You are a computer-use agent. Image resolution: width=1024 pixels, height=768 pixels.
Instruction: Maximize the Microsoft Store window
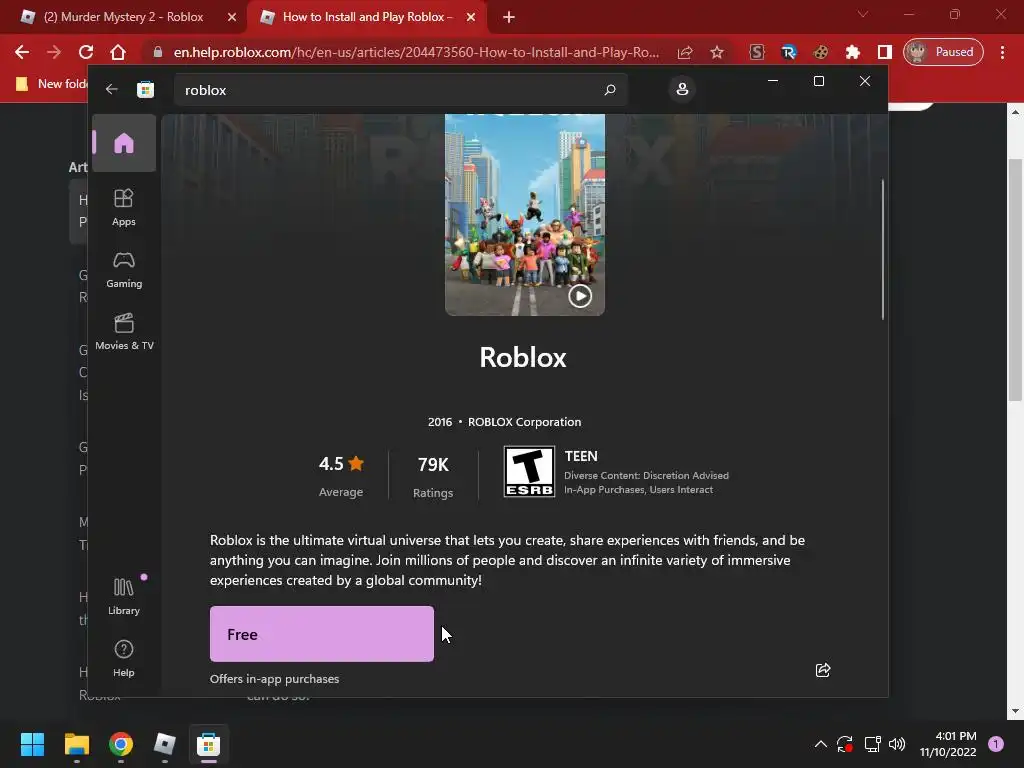[x=818, y=81]
